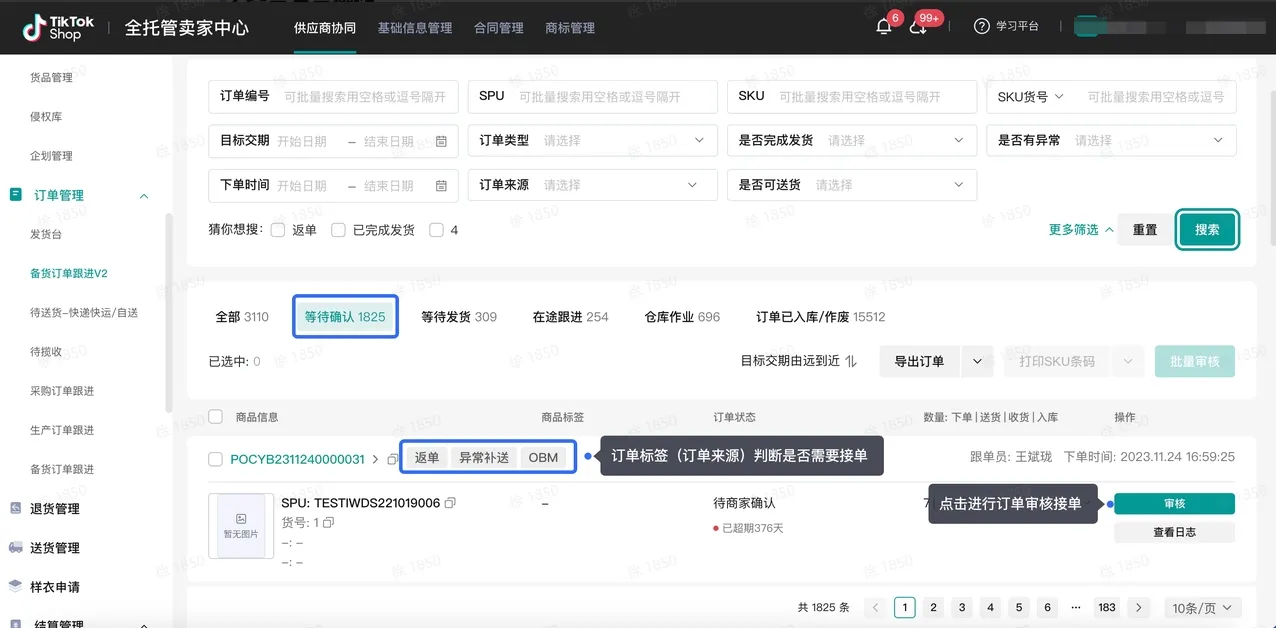Select the 在途跟进 254 order tab
Viewport: 1276px width, 628px height.
(571, 317)
